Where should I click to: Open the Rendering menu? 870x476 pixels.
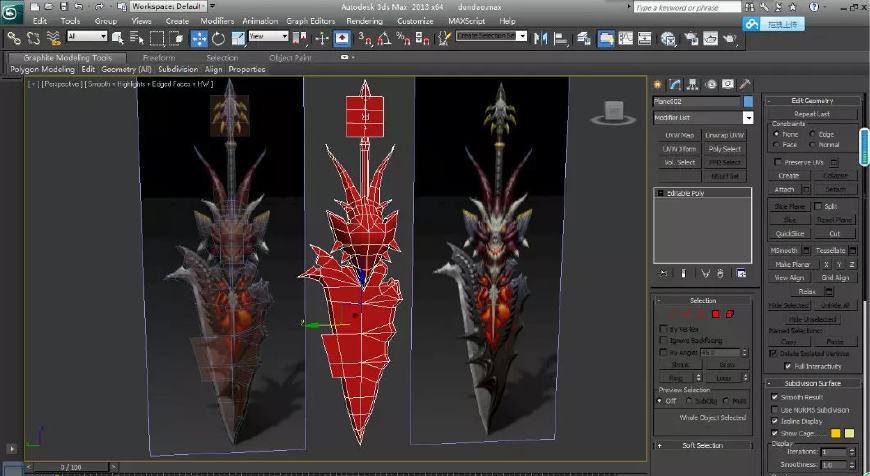pos(365,21)
